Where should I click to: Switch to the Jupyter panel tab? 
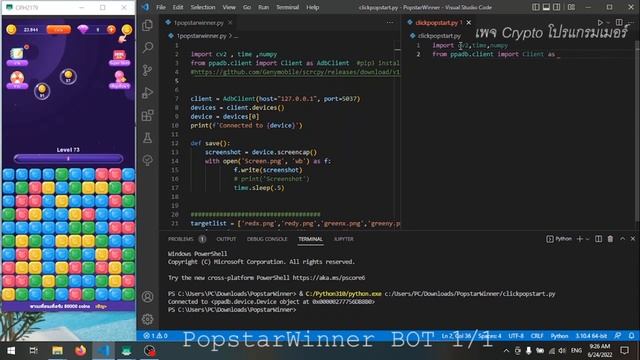pos(344,239)
